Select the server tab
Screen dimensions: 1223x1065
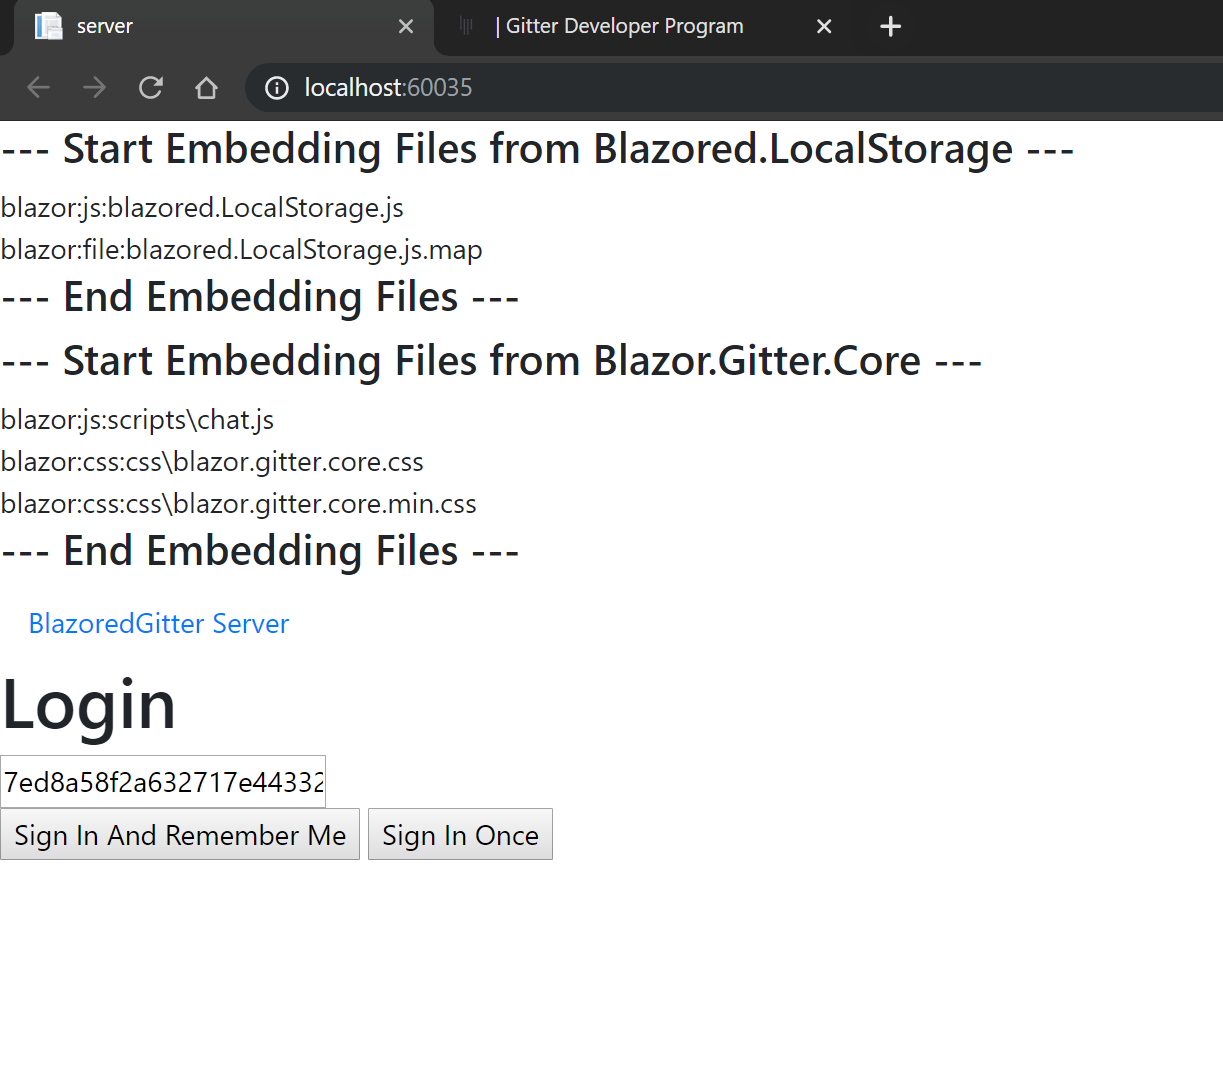click(200, 26)
